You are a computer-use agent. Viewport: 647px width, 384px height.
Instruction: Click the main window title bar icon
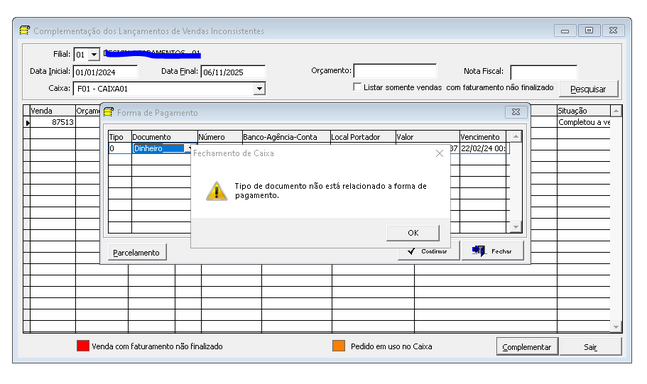point(25,30)
